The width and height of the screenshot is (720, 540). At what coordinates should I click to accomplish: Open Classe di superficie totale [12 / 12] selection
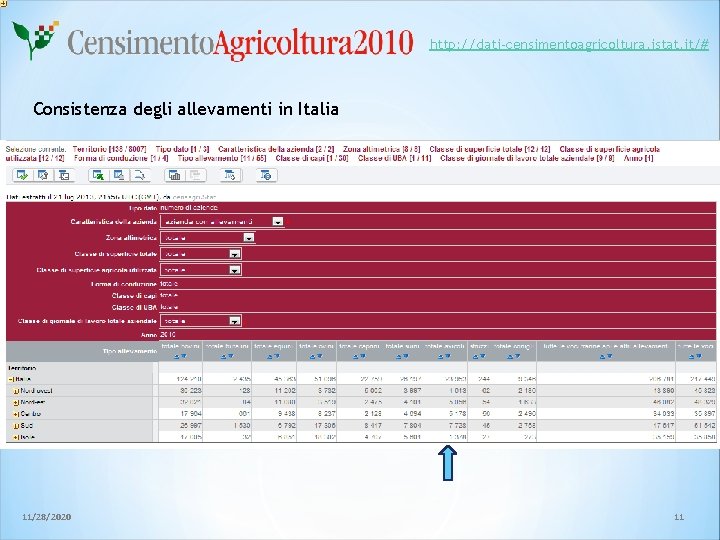[489, 149]
